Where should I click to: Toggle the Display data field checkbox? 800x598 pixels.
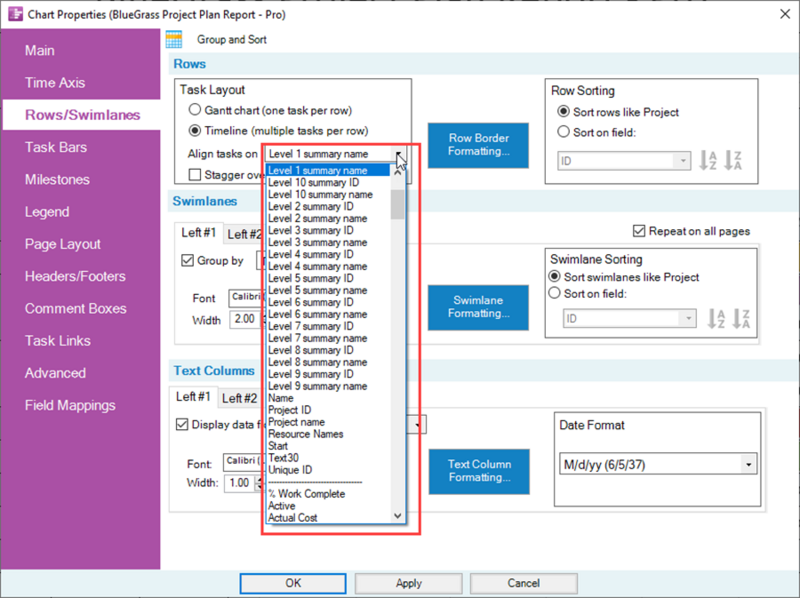tap(182, 425)
